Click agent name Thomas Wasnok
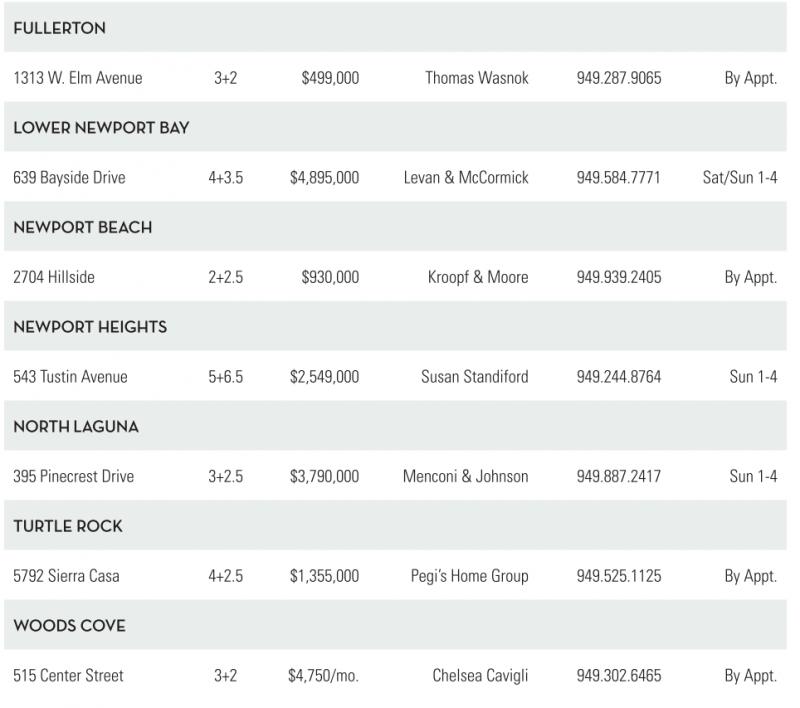Viewport: 800px width, 708px height. [x=476, y=78]
